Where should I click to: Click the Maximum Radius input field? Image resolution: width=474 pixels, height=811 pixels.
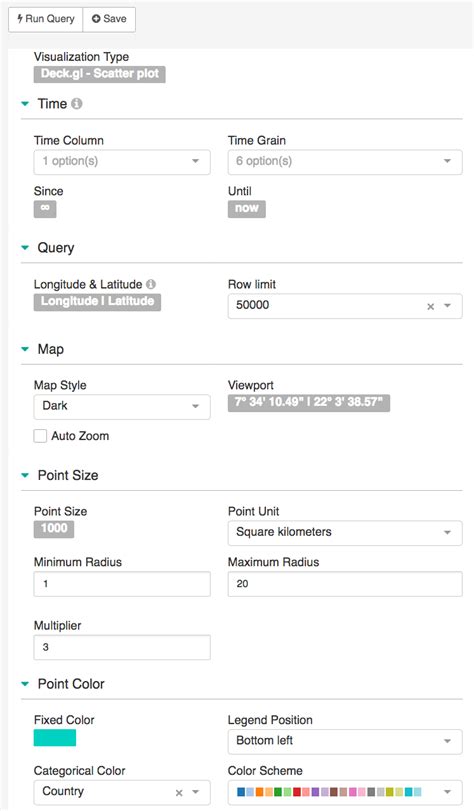tap(345, 584)
